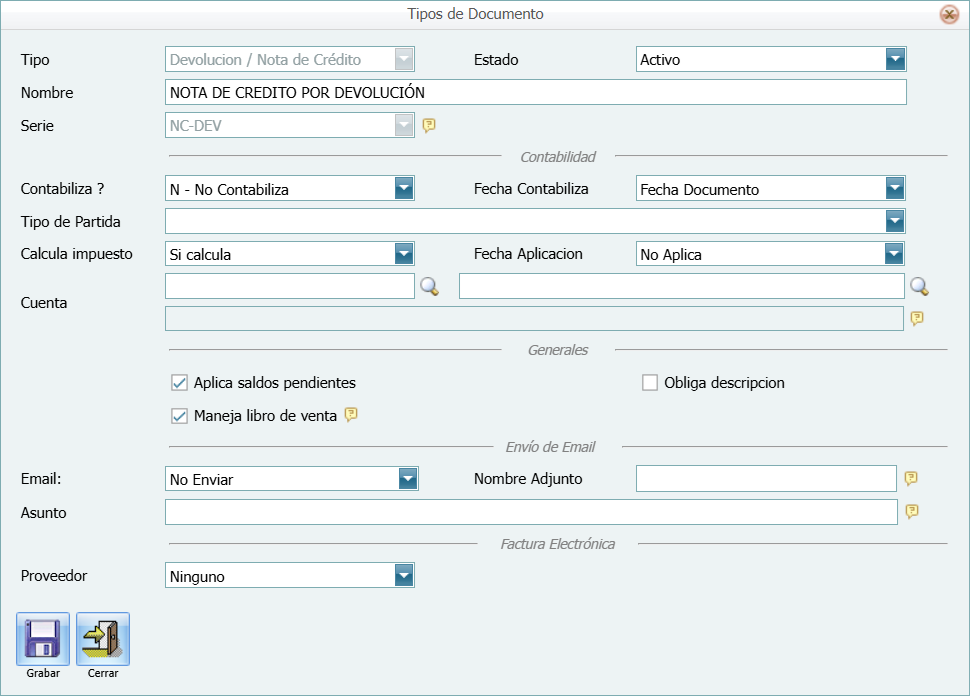The height and width of the screenshot is (696, 970).
Task: Enable the Obliga descripcion checkbox
Action: pyautogui.click(x=648, y=382)
